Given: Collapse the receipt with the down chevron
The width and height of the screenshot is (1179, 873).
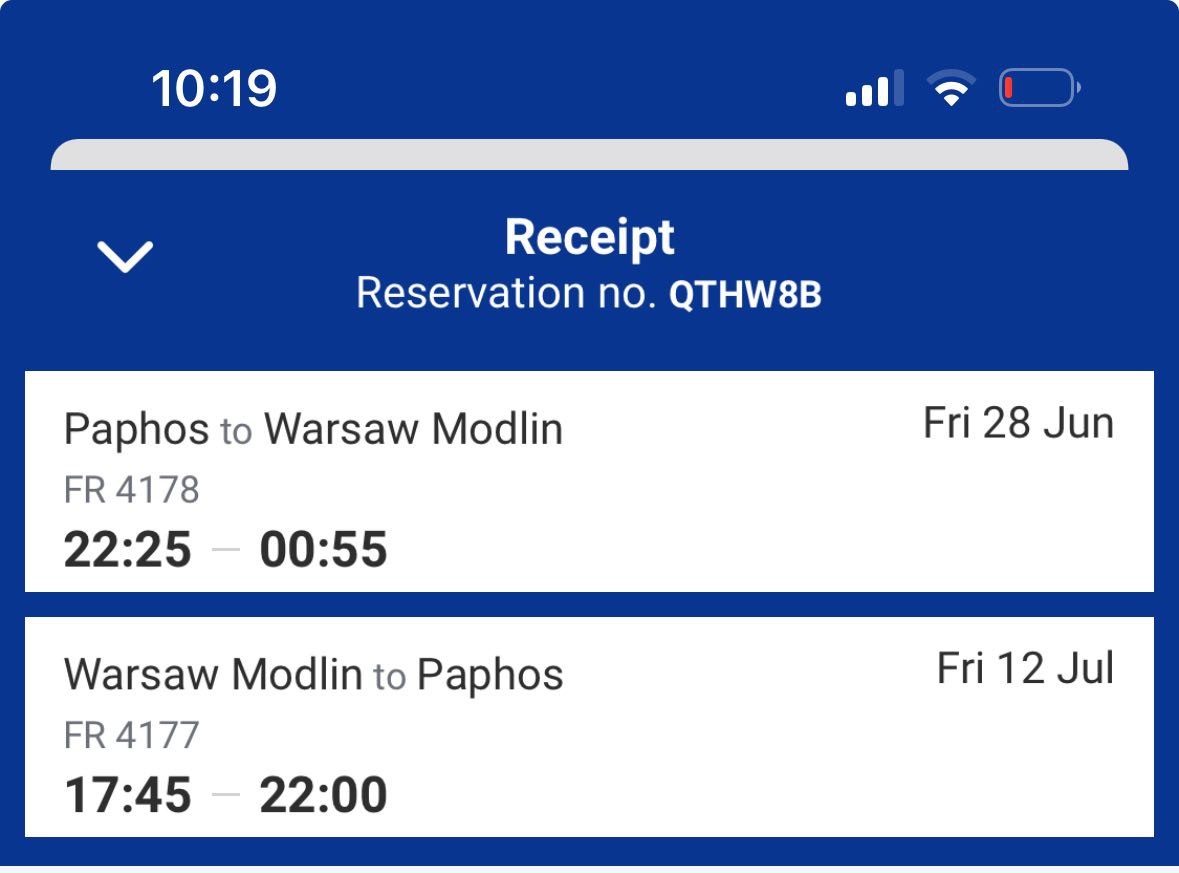Looking at the screenshot, I should tap(125, 257).
